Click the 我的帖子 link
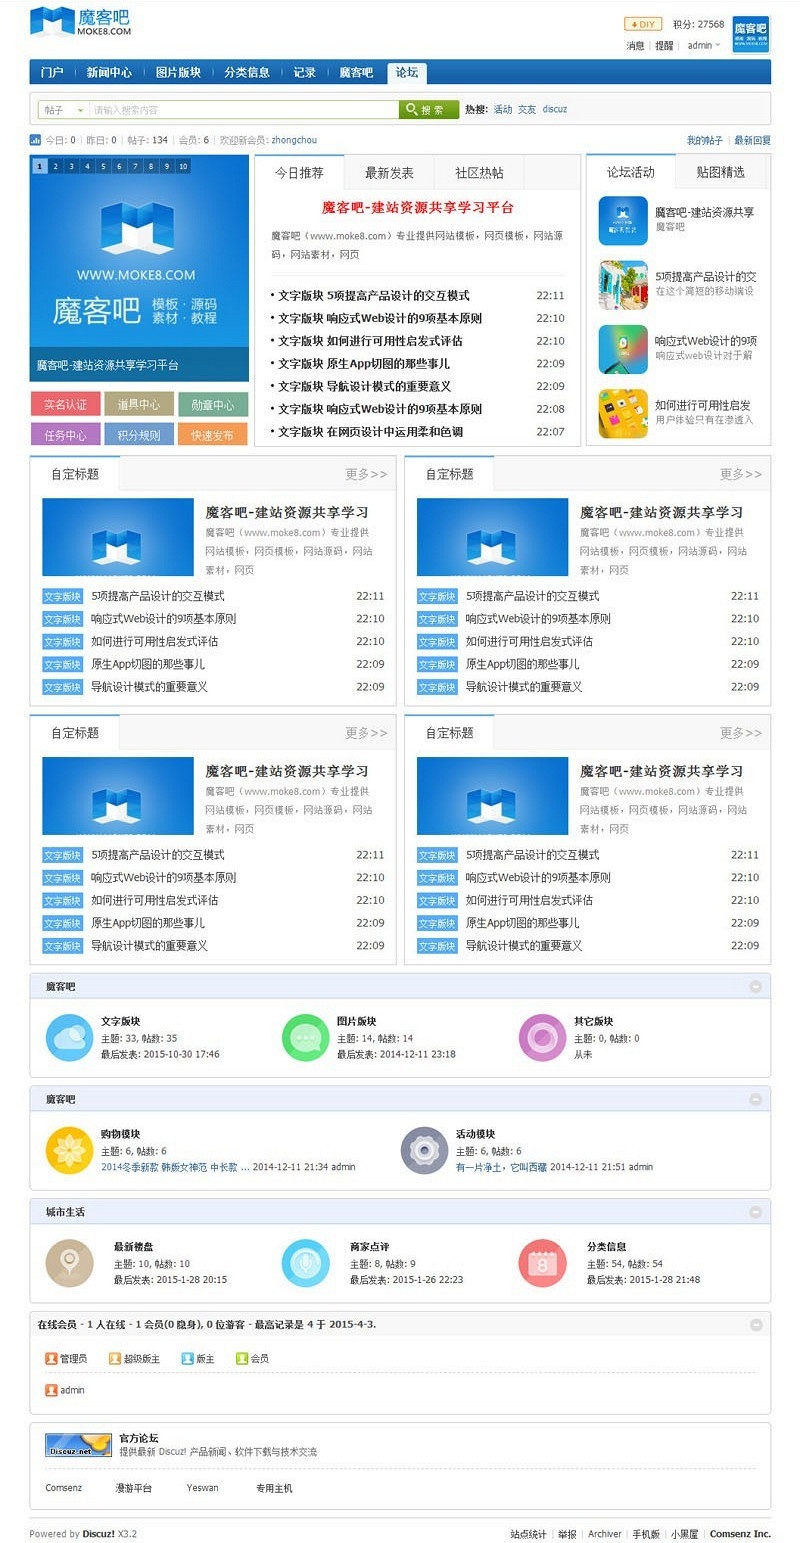The image size is (800, 1543). [704, 141]
